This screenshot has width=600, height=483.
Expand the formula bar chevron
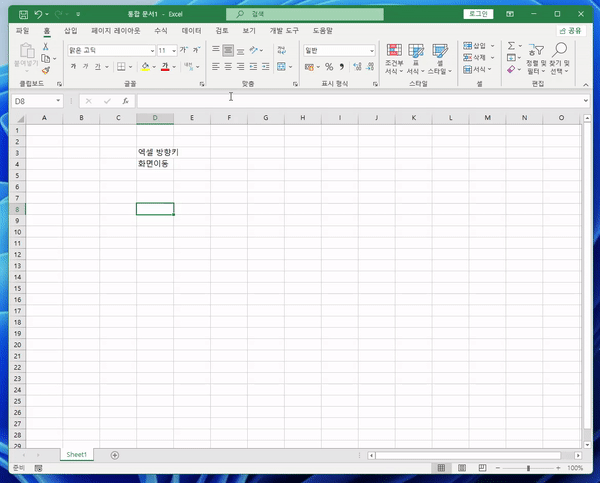coord(586,101)
